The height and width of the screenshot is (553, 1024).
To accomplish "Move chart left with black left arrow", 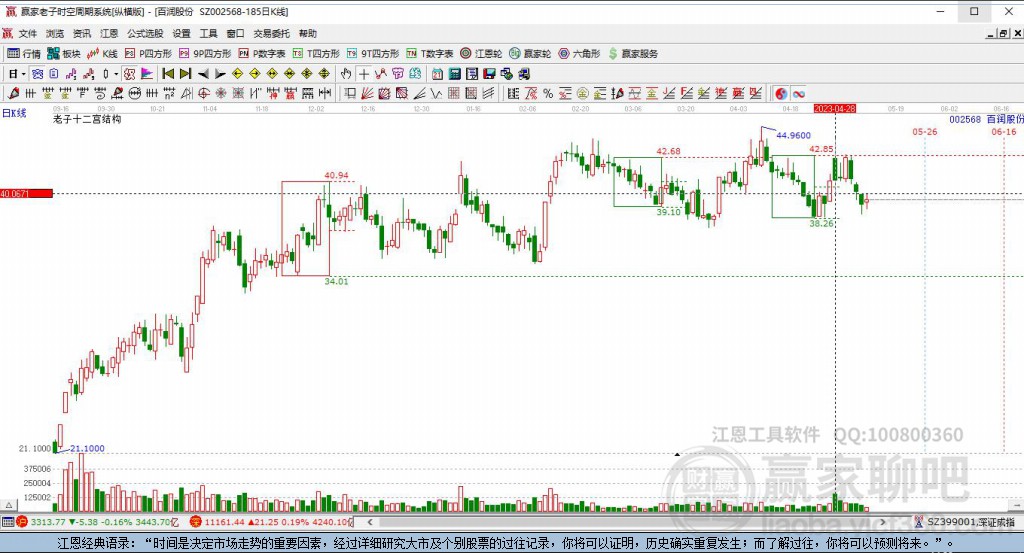I will (x=203, y=74).
